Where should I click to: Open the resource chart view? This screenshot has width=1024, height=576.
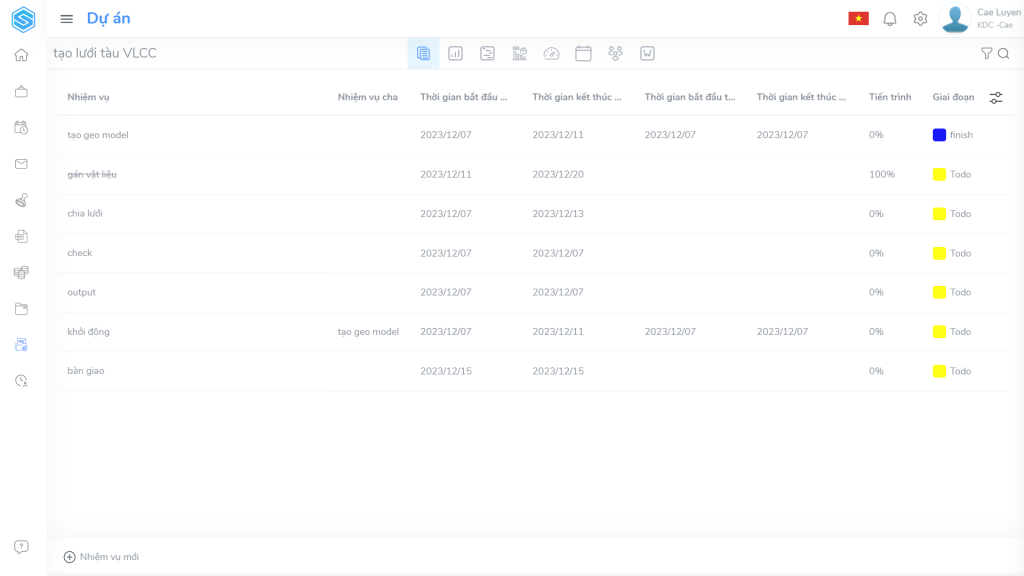tap(519, 54)
